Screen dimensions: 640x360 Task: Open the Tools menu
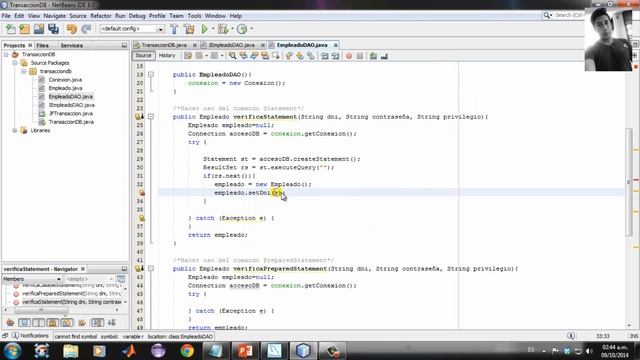point(194,16)
